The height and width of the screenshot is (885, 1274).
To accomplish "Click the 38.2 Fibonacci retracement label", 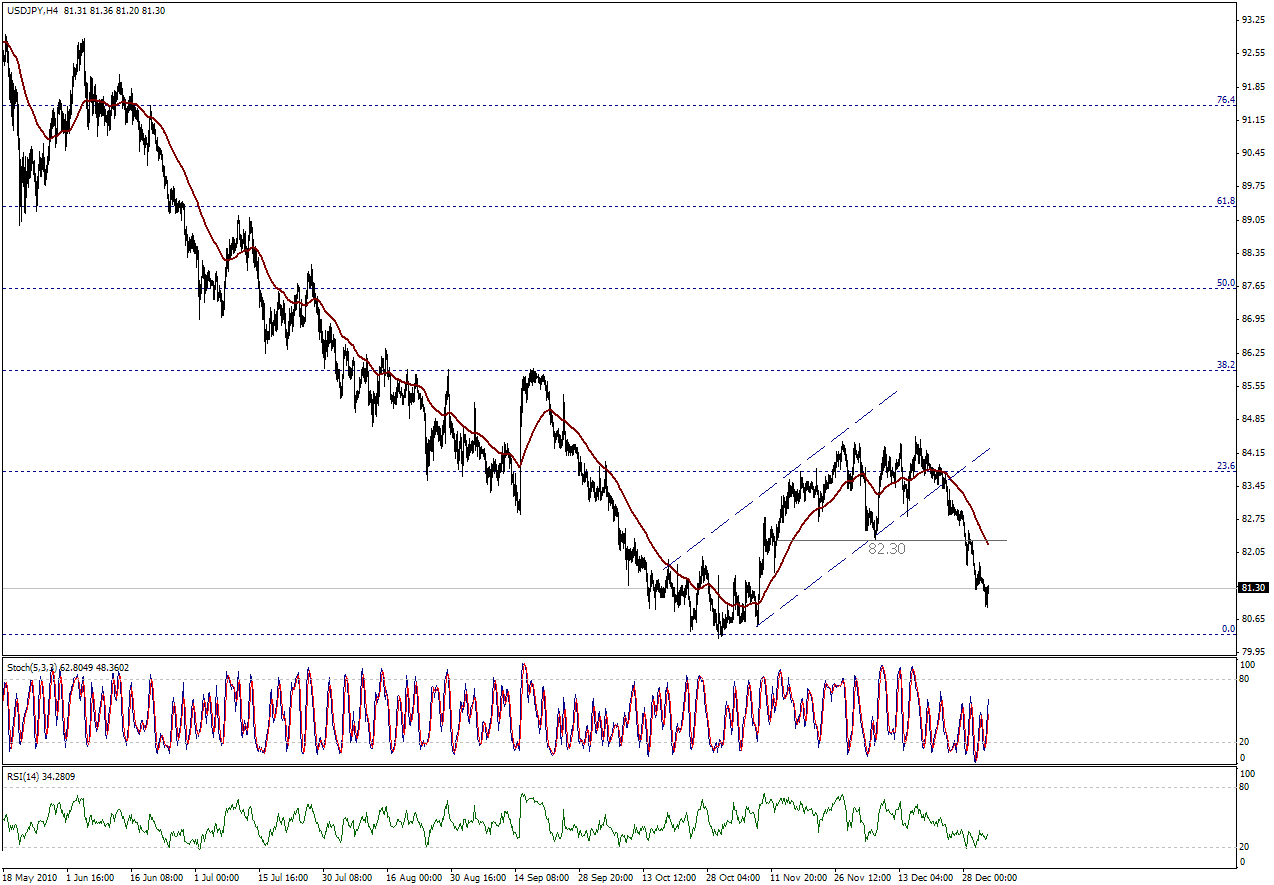I will pyautogui.click(x=1225, y=365).
